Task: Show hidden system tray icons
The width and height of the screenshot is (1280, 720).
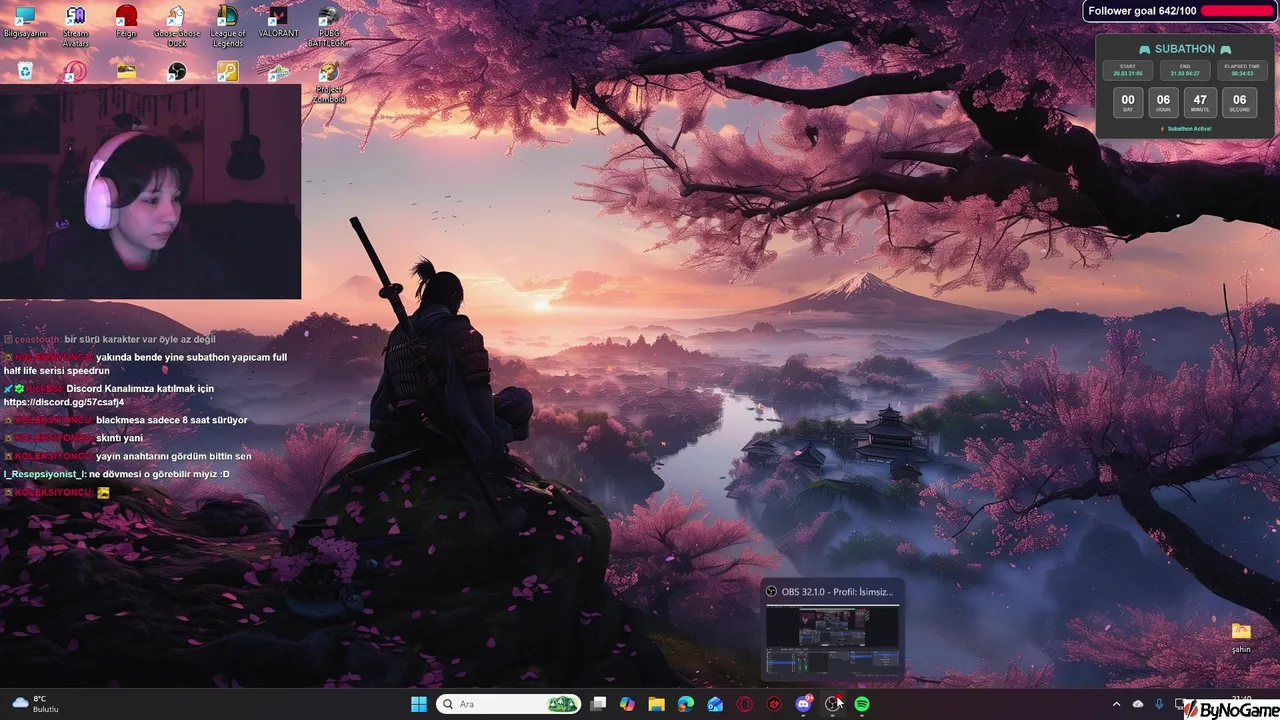Action: 1116,704
